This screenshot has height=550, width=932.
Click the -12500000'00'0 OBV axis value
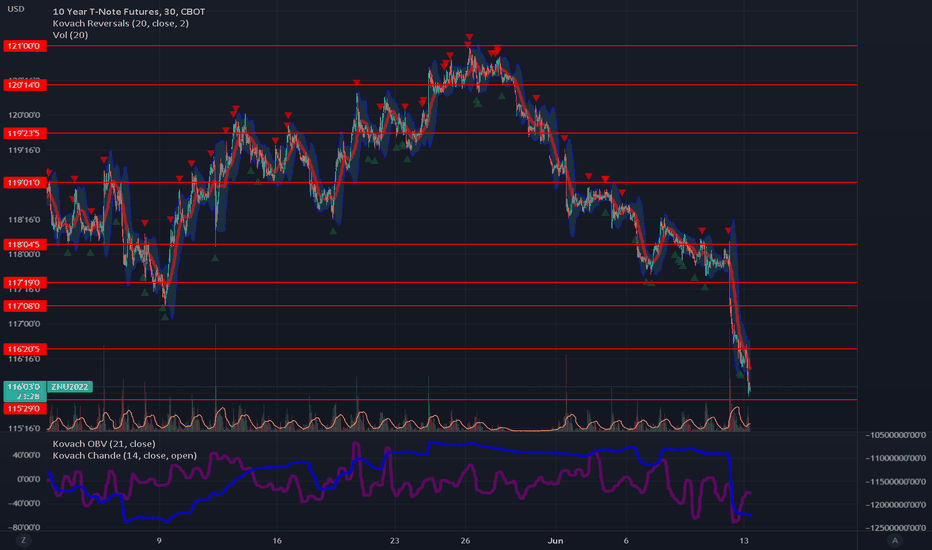pos(896,528)
